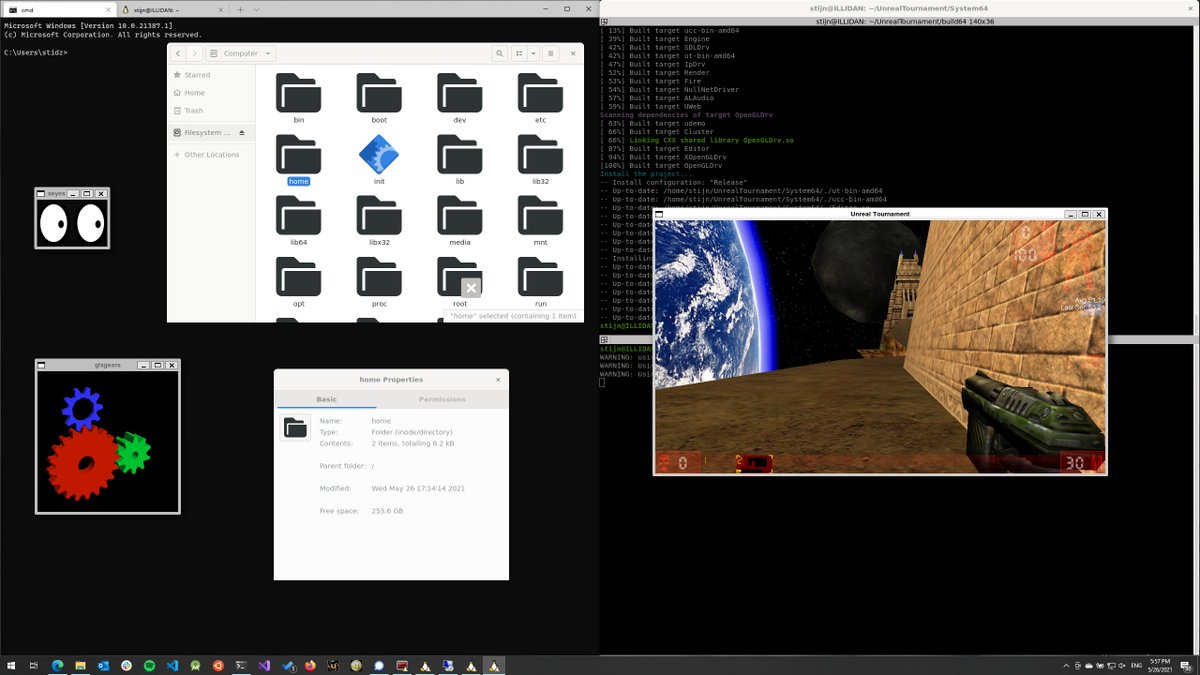
Task: Open the terminal new tab dropdown
Action: tap(255, 9)
